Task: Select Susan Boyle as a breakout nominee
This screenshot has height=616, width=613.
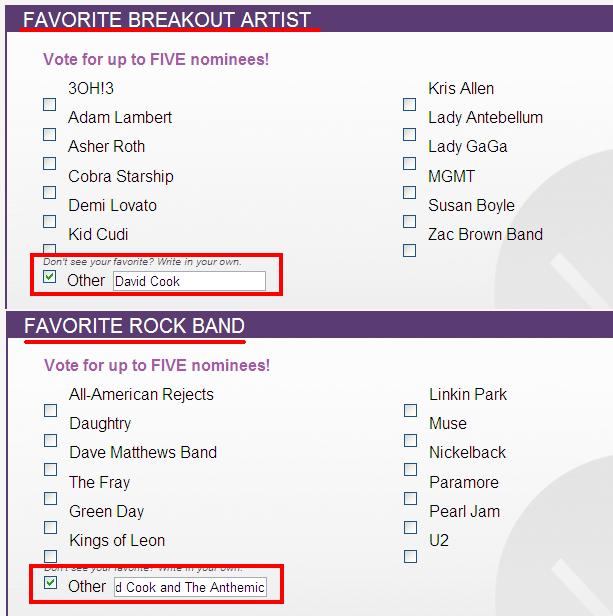Action: tap(409, 221)
